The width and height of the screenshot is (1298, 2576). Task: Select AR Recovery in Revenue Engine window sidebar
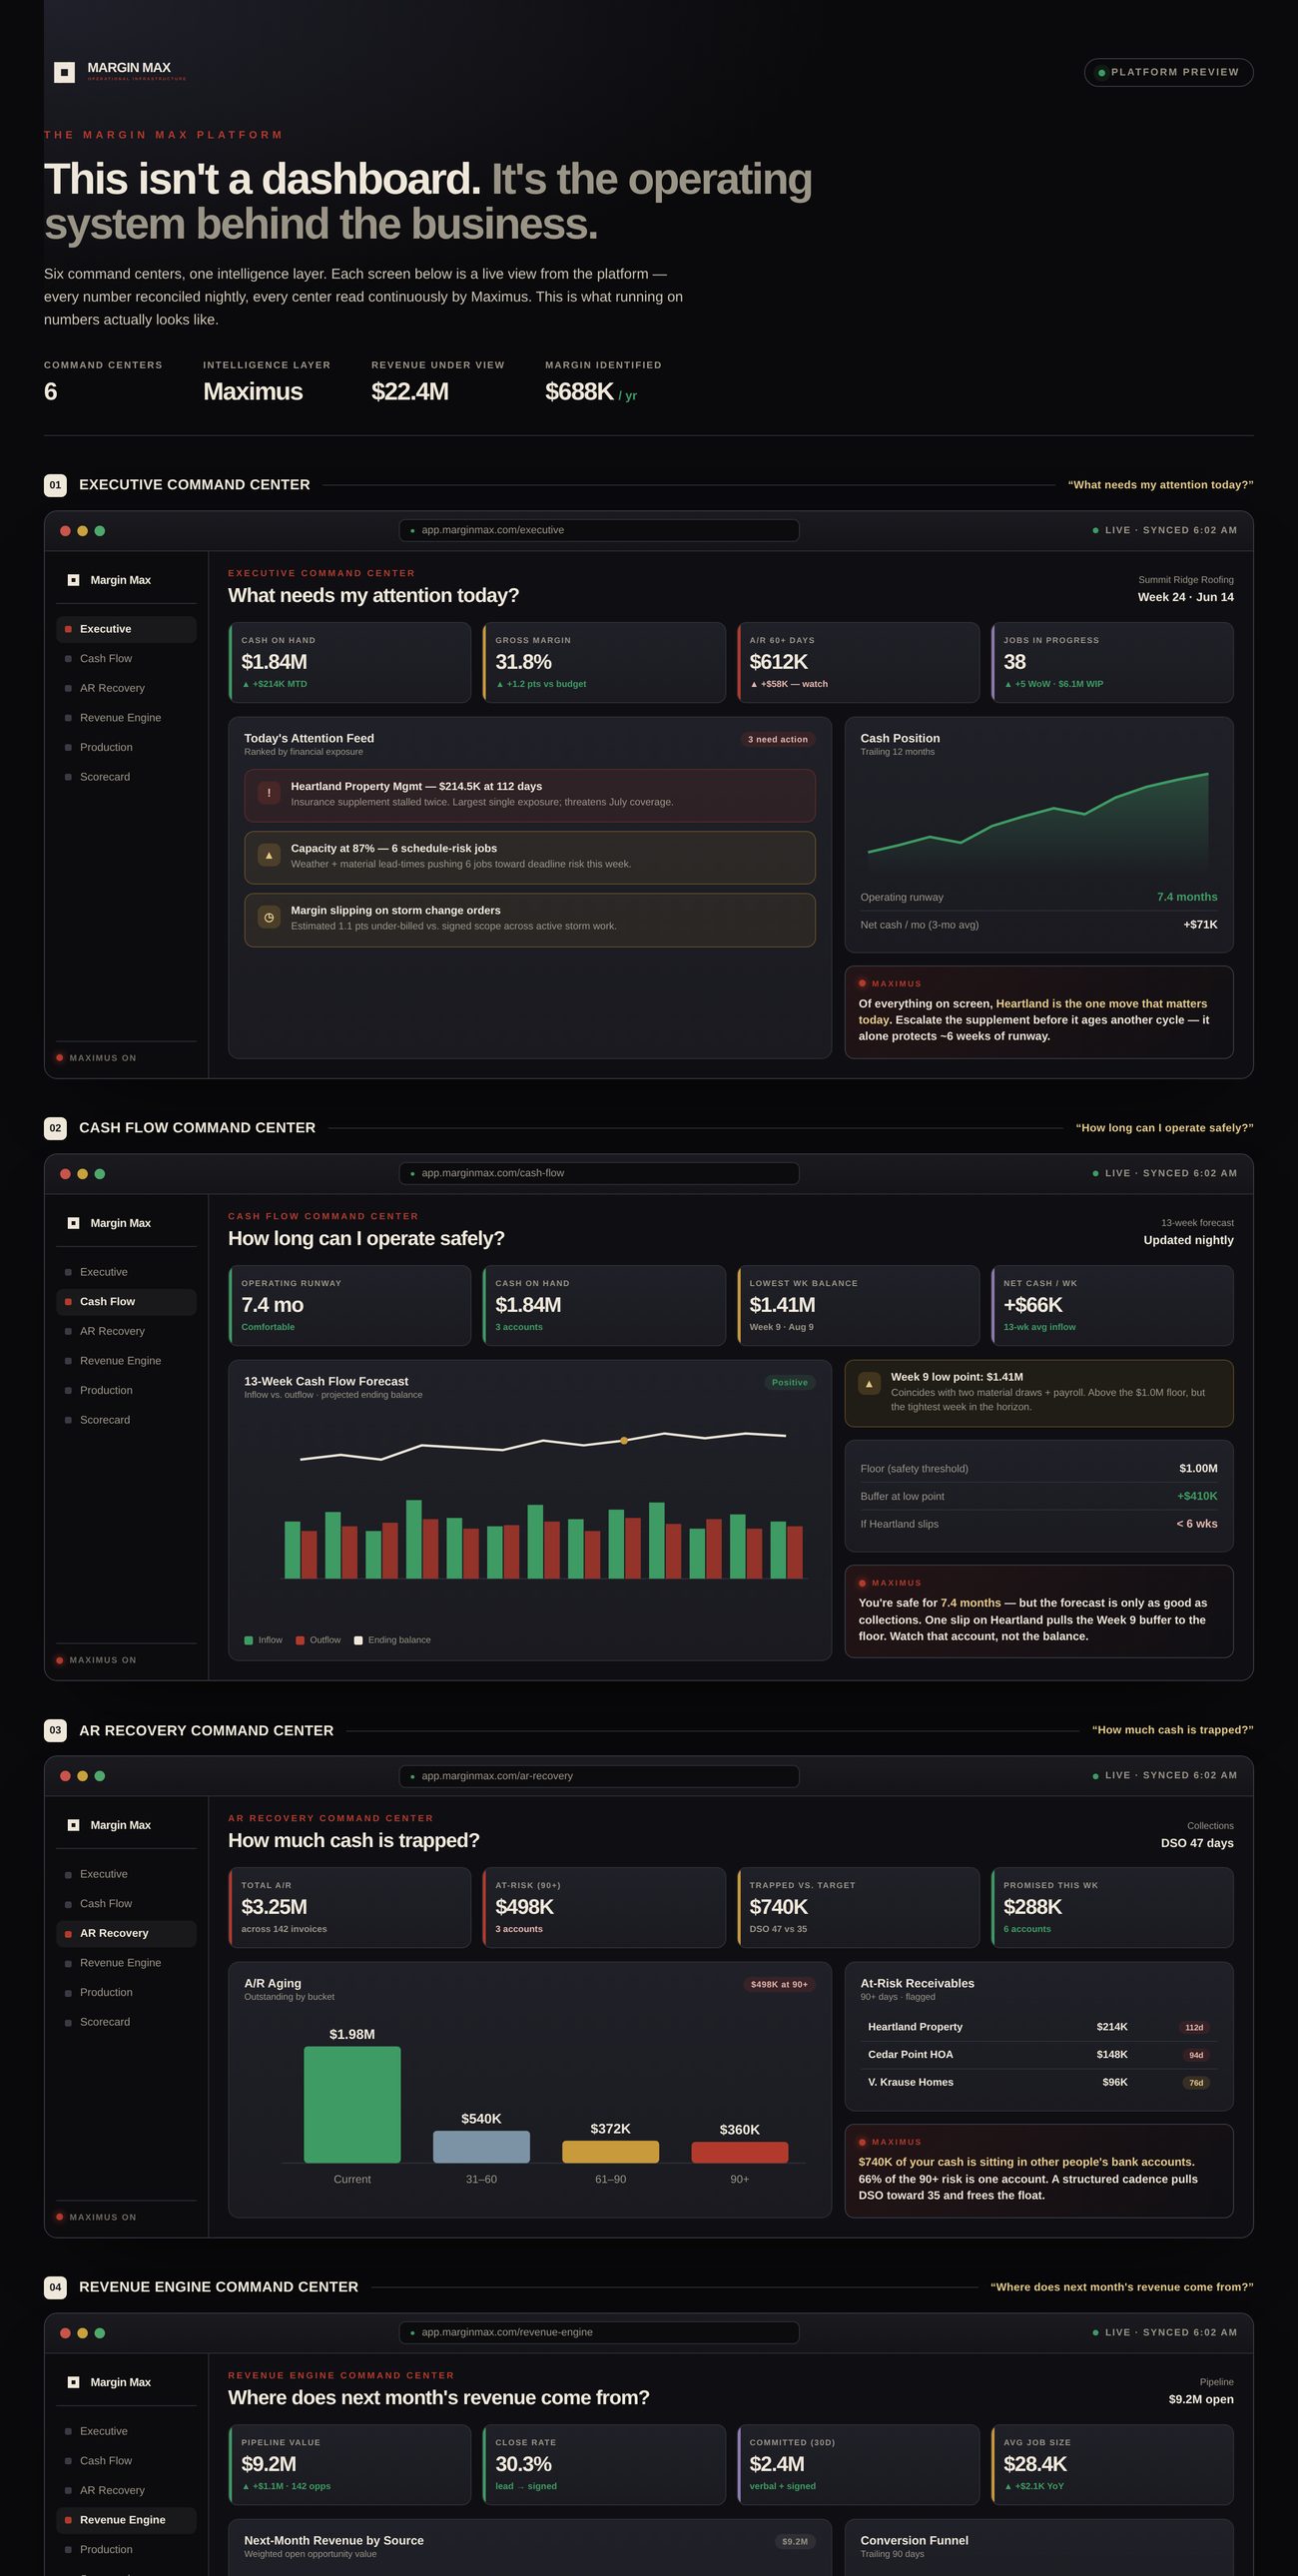pos(126,2490)
